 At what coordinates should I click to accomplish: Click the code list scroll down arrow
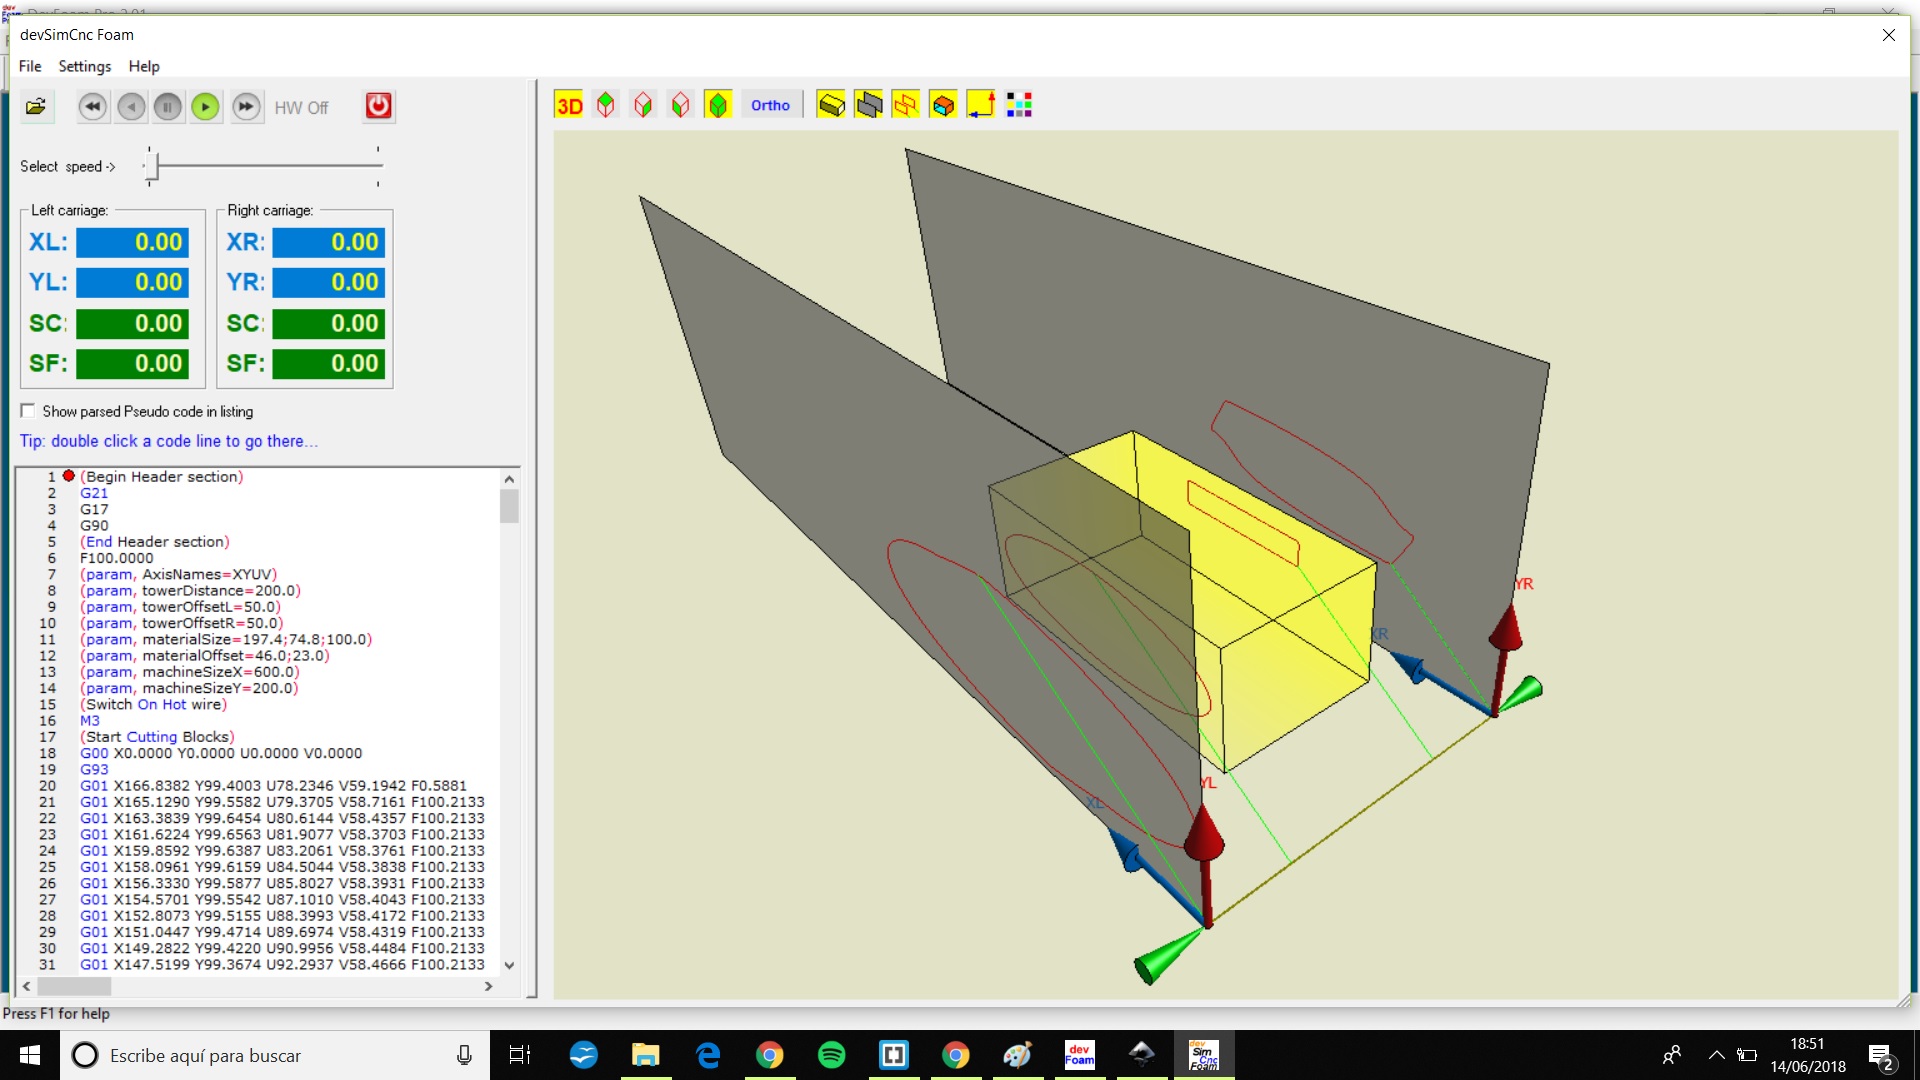(509, 965)
